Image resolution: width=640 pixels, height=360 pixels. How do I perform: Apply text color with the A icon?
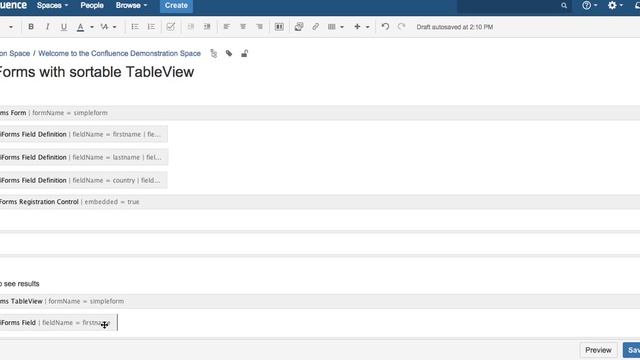pos(80,27)
